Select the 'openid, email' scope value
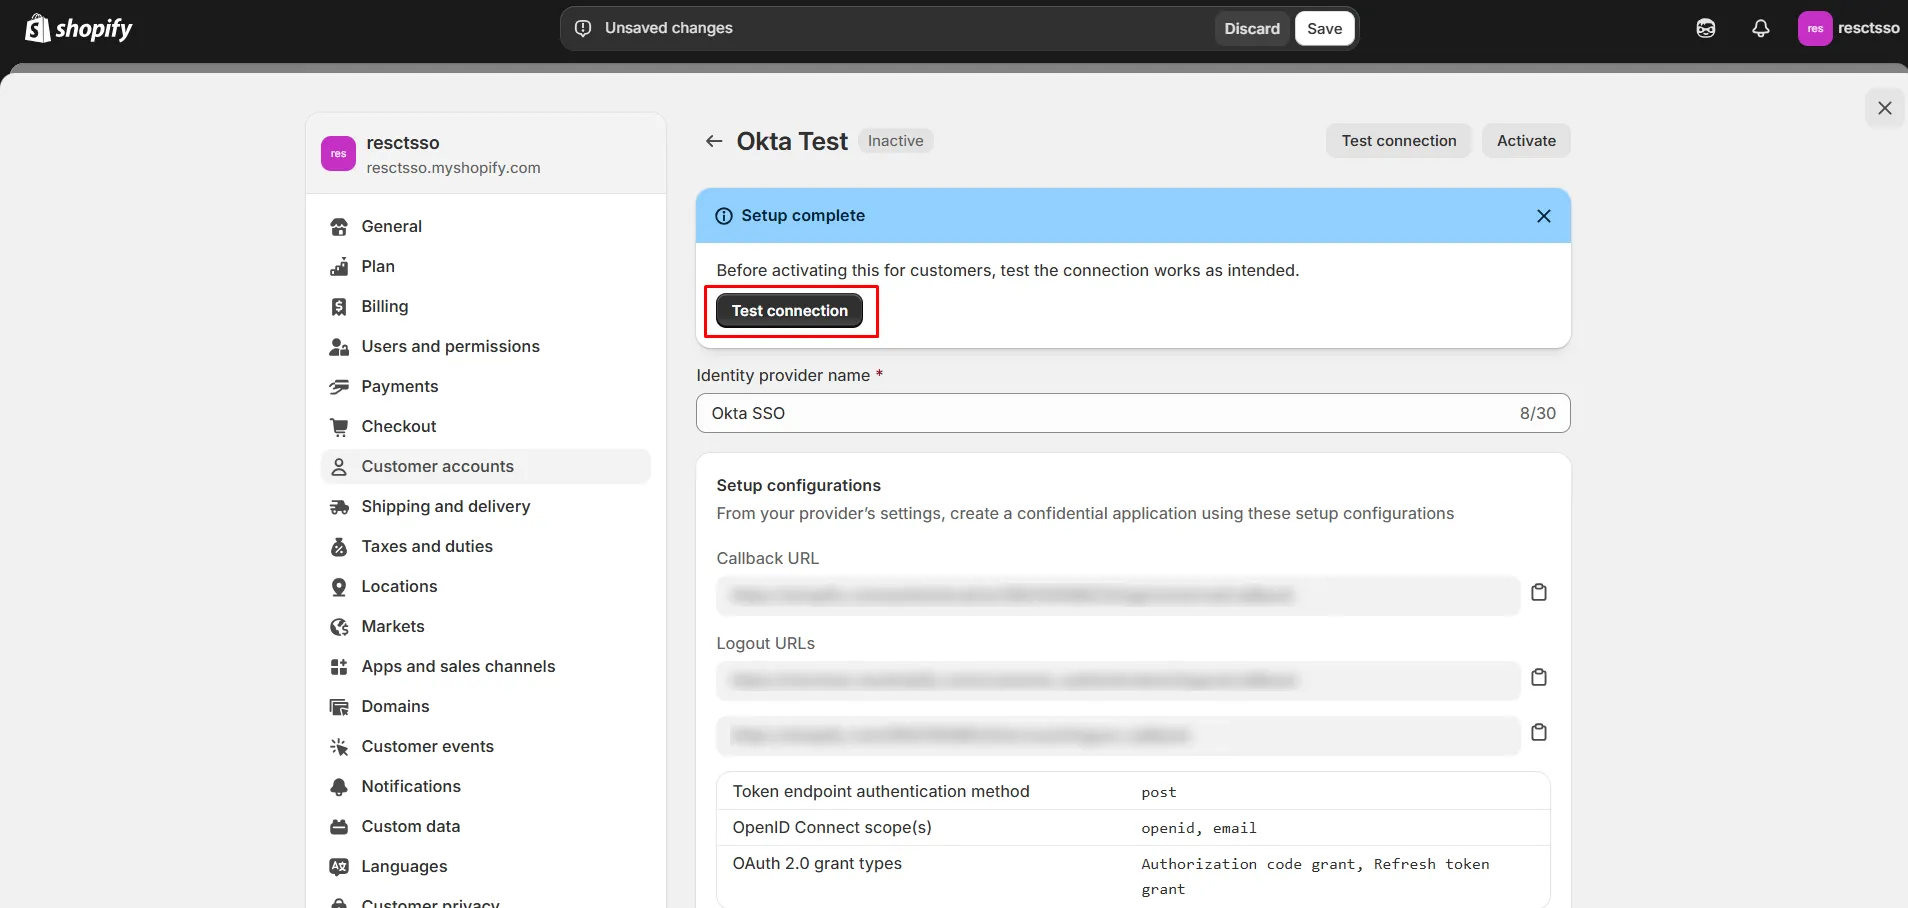This screenshot has width=1908, height=908. click(x=1199, y=828)
